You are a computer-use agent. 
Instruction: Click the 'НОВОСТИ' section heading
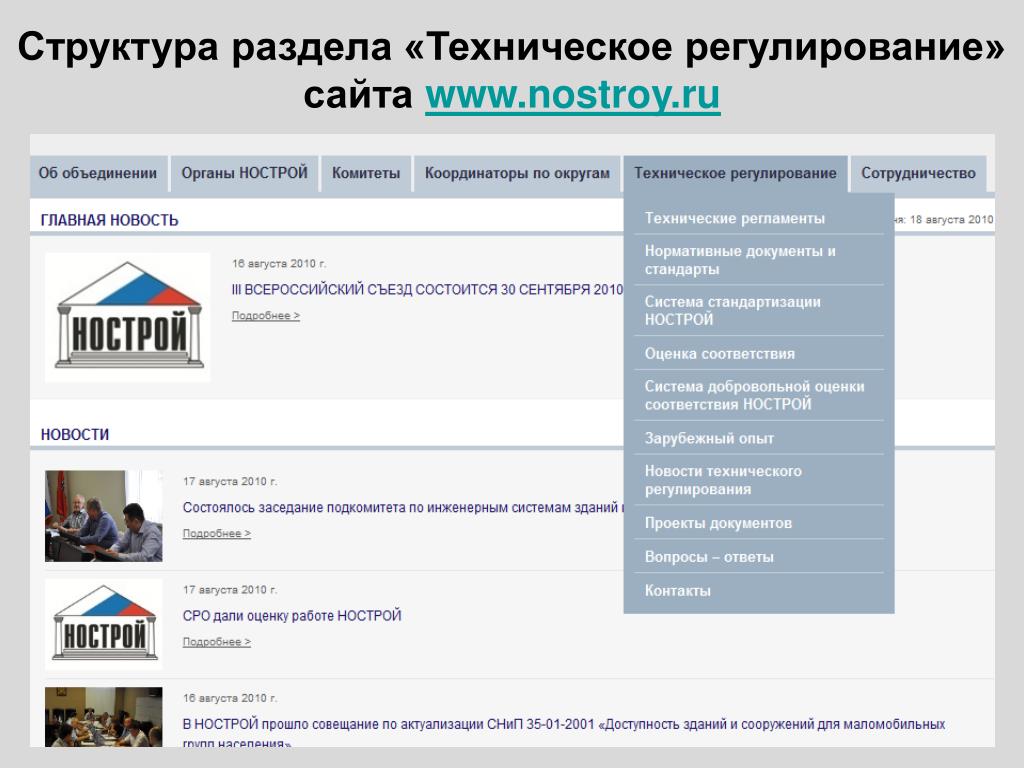click(x=74, y=434)
